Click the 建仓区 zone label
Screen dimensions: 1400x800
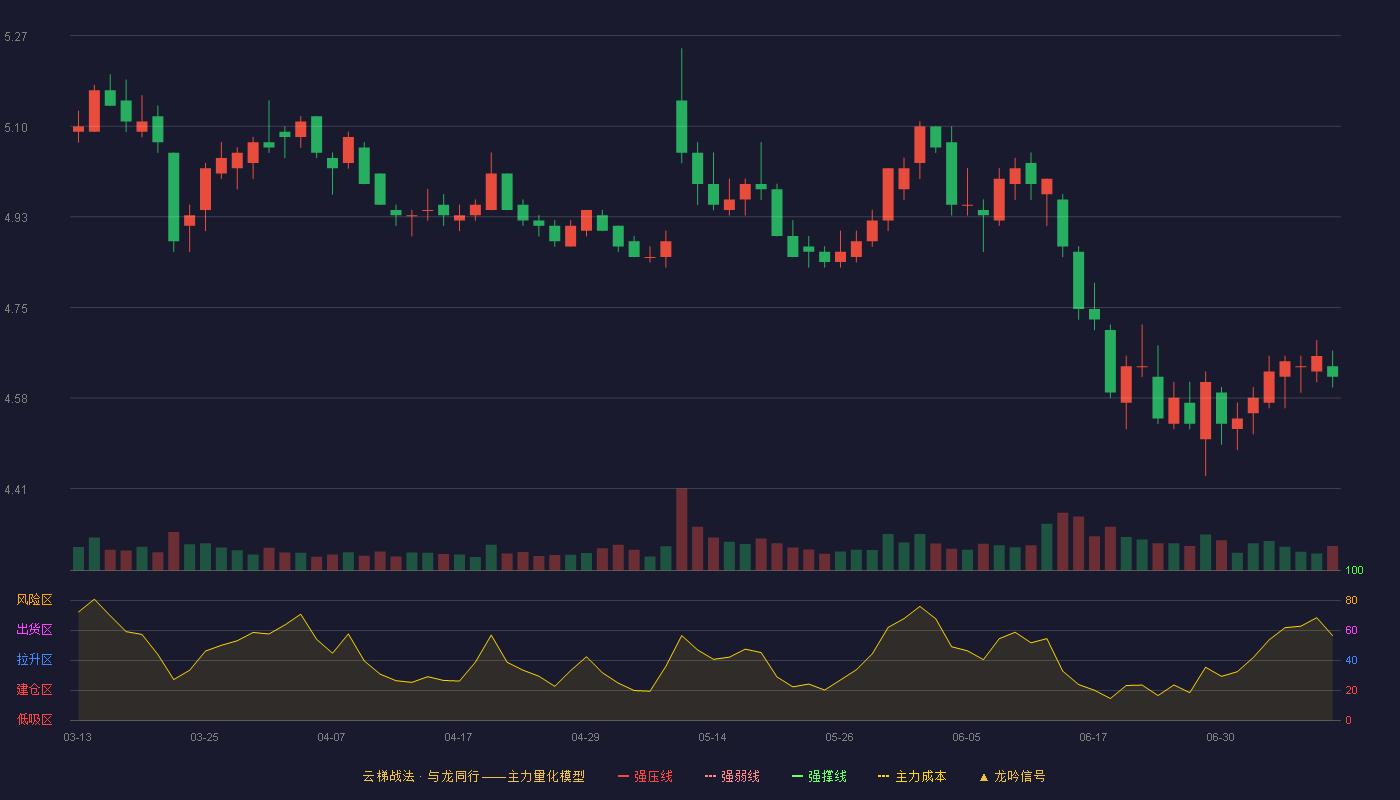coord(34,690)
